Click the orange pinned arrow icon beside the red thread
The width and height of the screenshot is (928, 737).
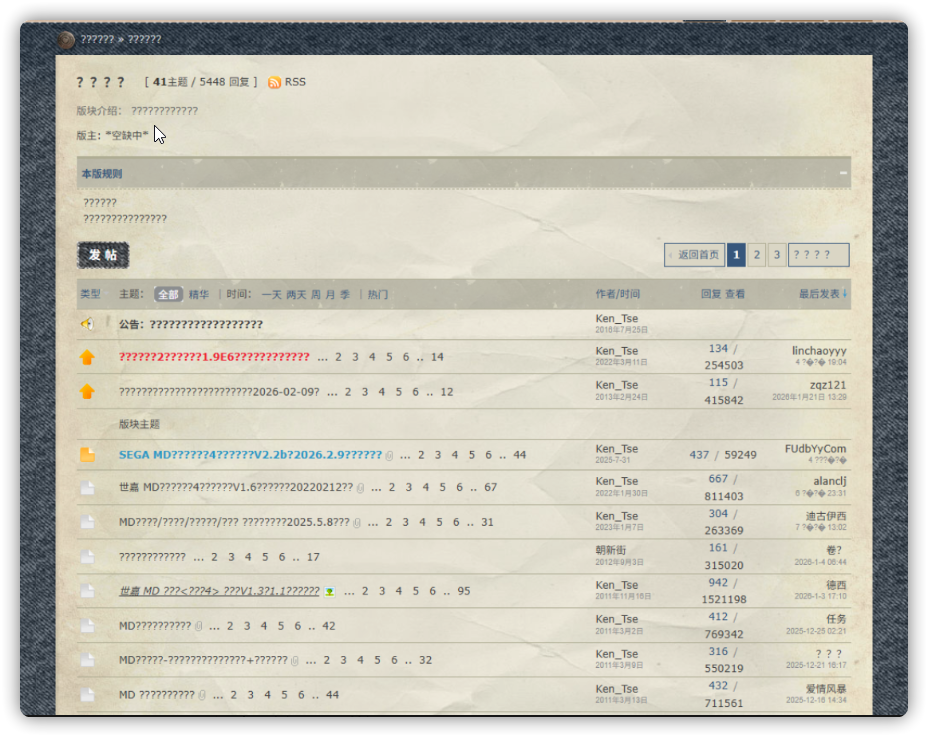tap(87, 357)
